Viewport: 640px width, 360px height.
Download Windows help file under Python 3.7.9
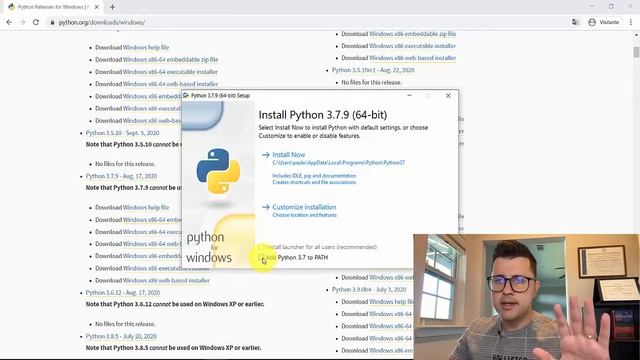146,207
